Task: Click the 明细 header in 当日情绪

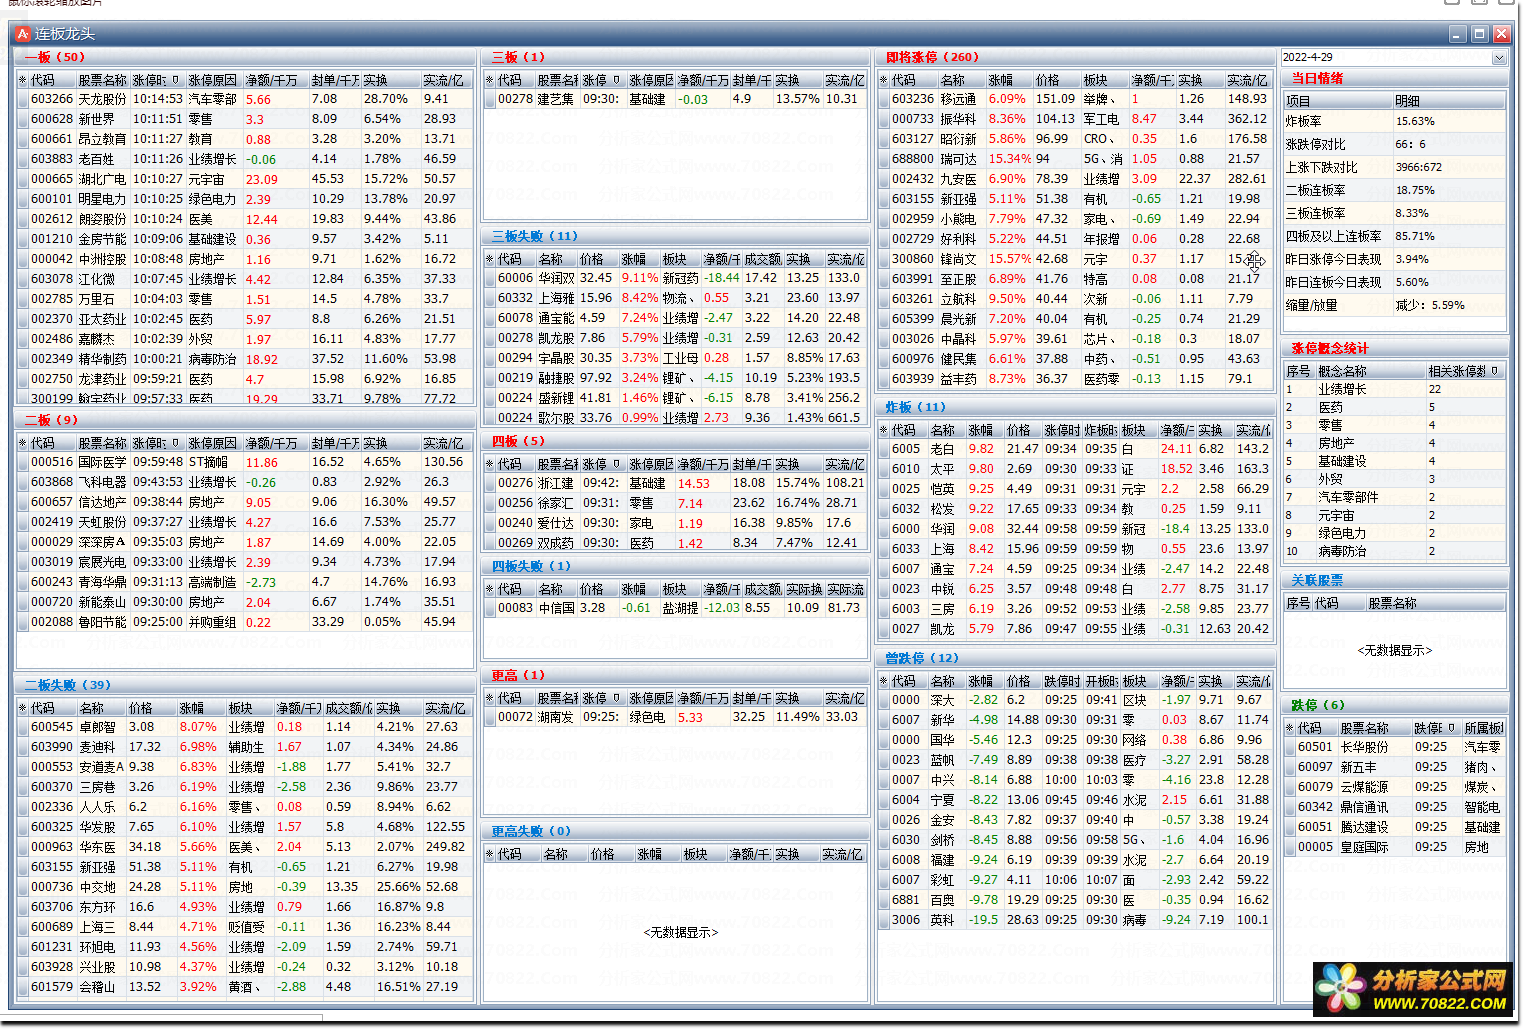Action: coord(1448,101)
